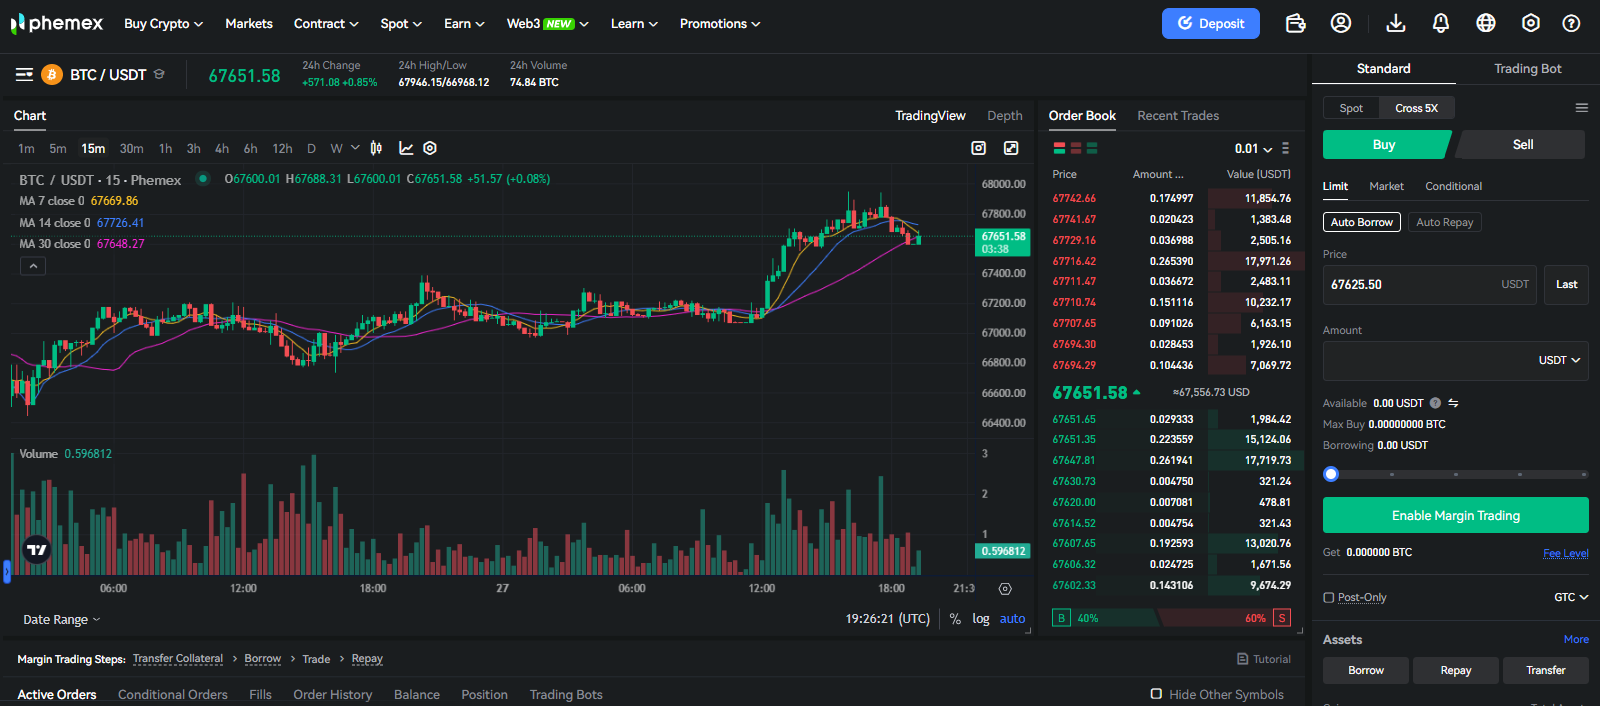The width and height of the screenshot is (1600, 706).
Task: Open the trading pair list menu icon
Action: [25, 75]
